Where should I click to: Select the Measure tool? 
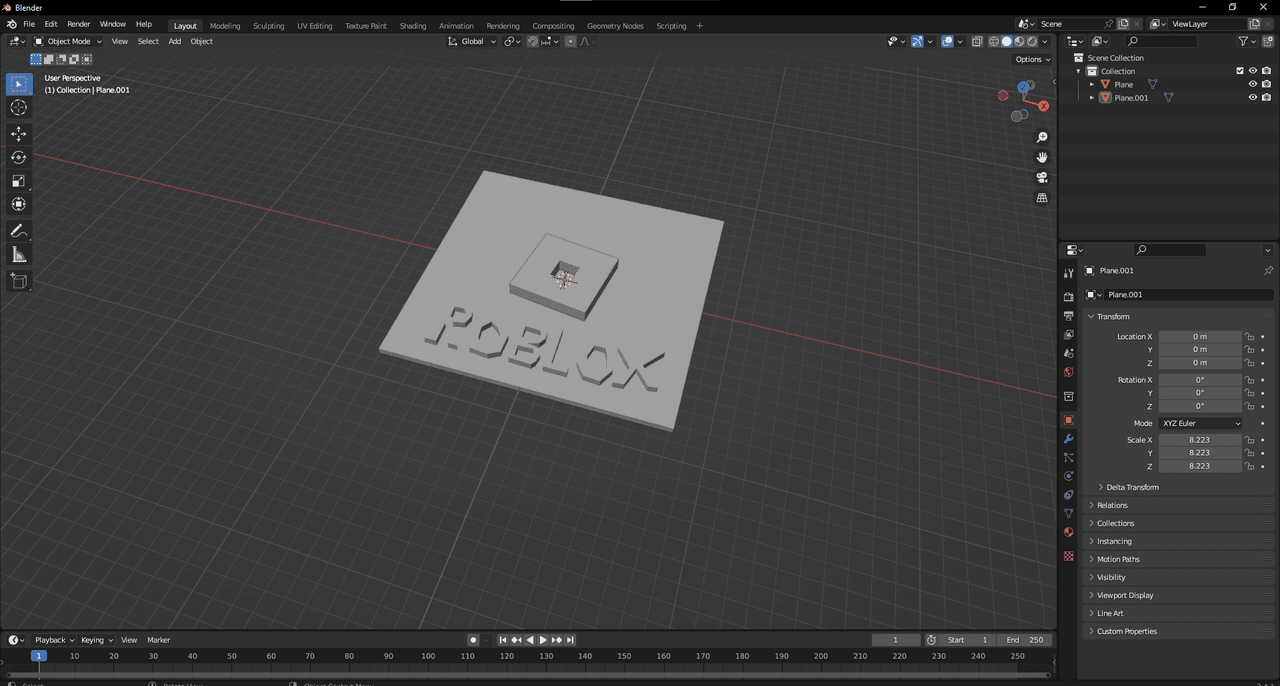click(19, 255)
